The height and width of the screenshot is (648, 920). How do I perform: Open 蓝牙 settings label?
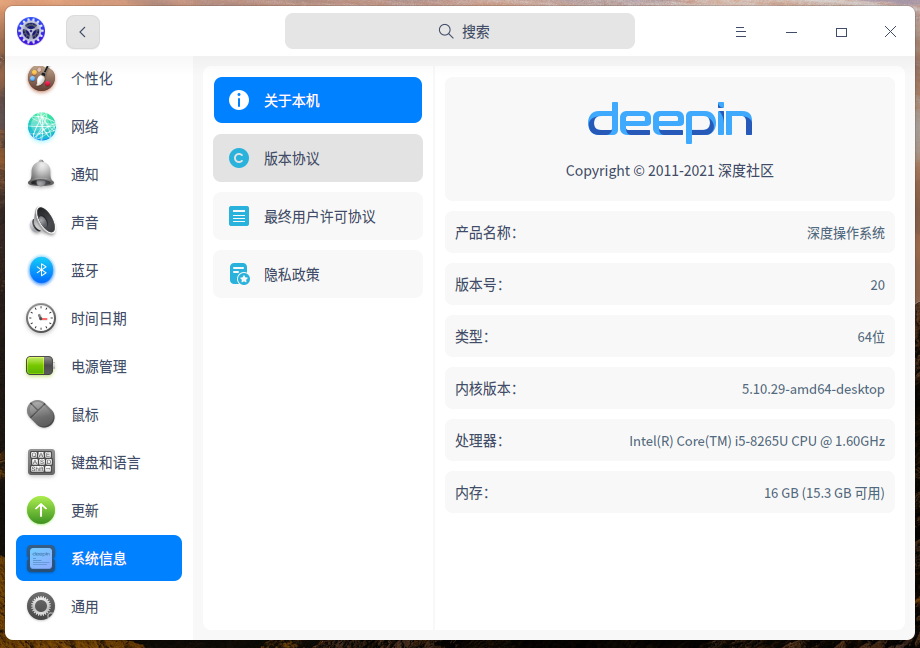85,271
